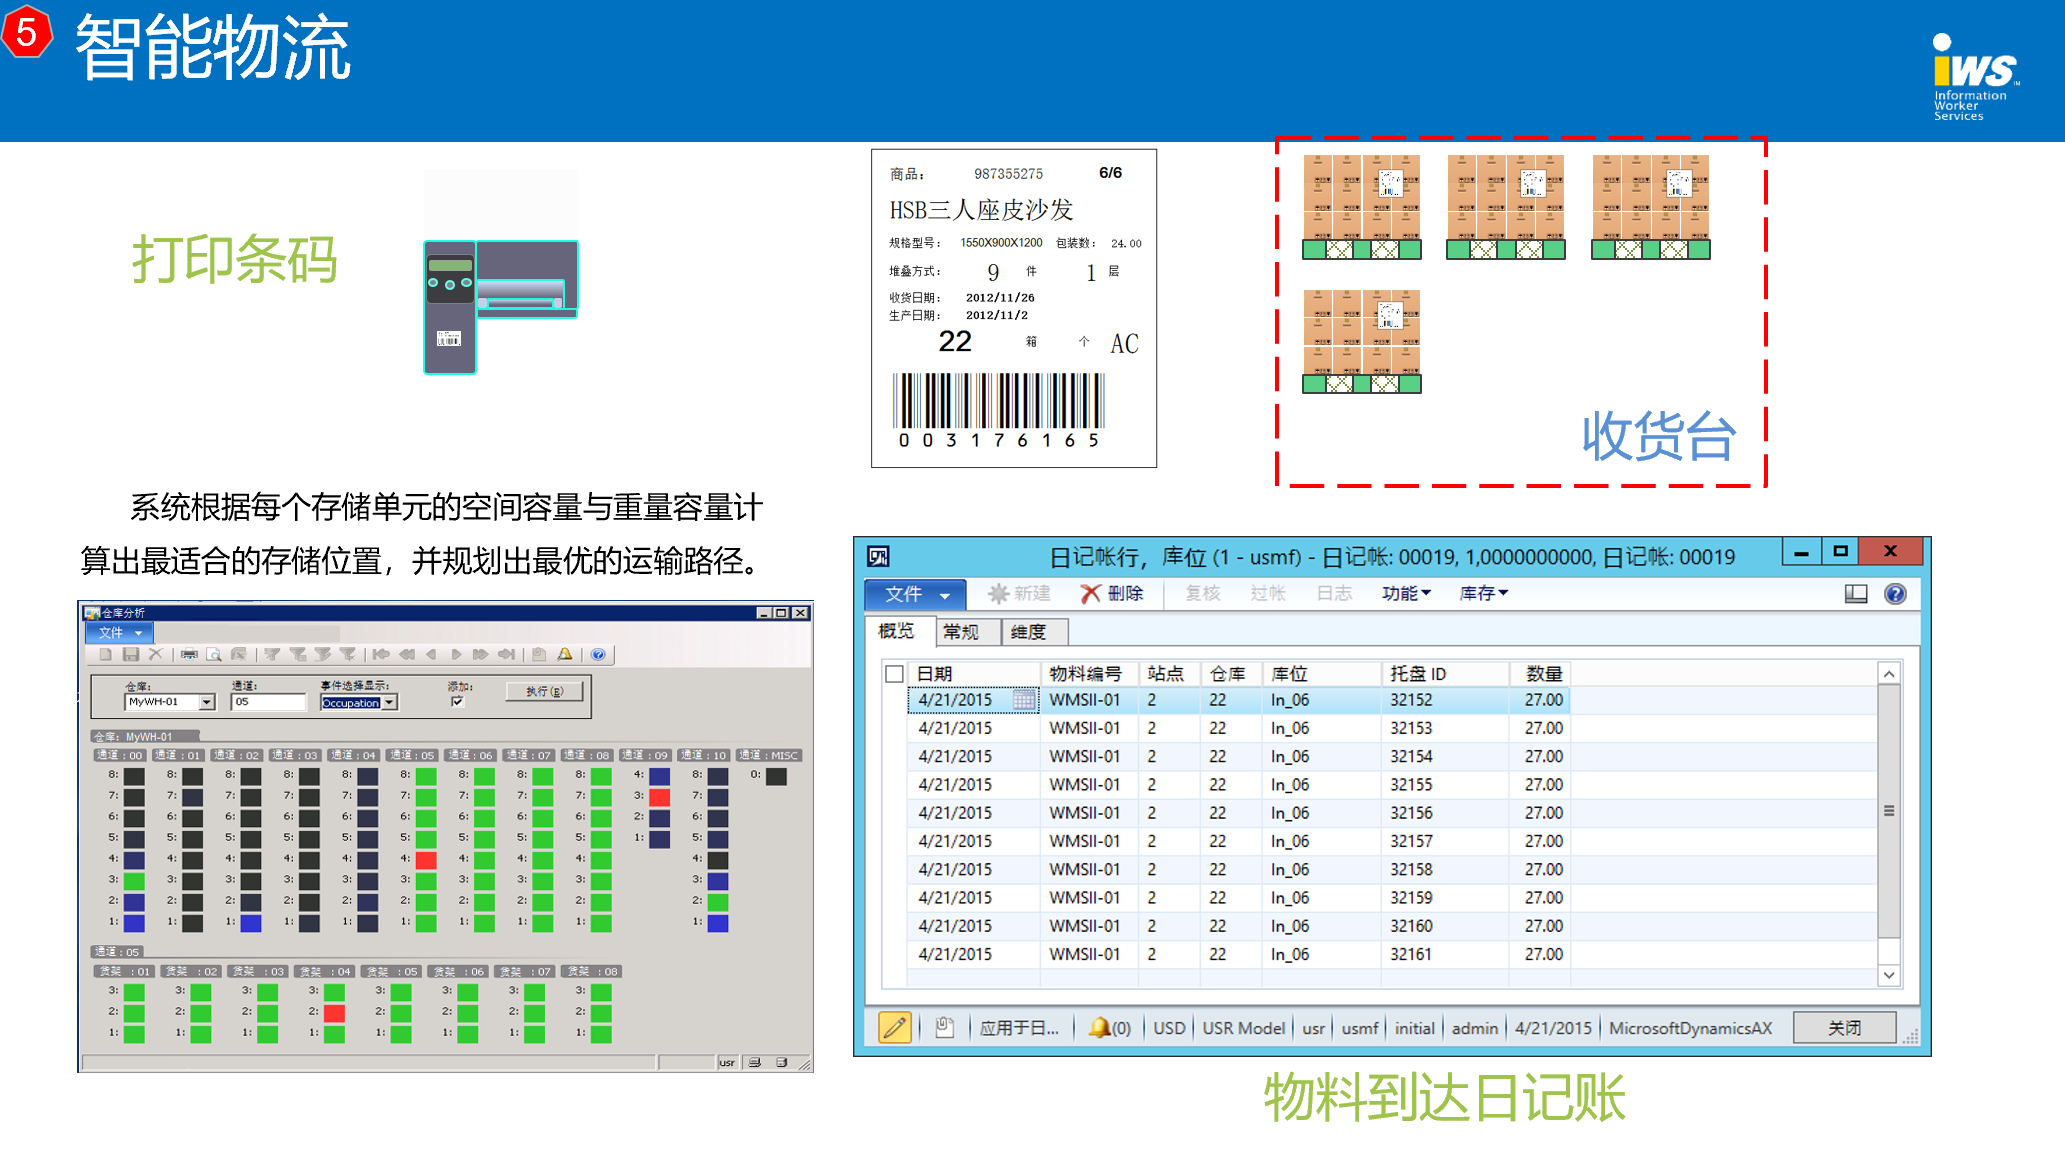Click the Remove filter funnel icon
The width and height of the screenshot is (2065, 1160).
click(347, 654)
